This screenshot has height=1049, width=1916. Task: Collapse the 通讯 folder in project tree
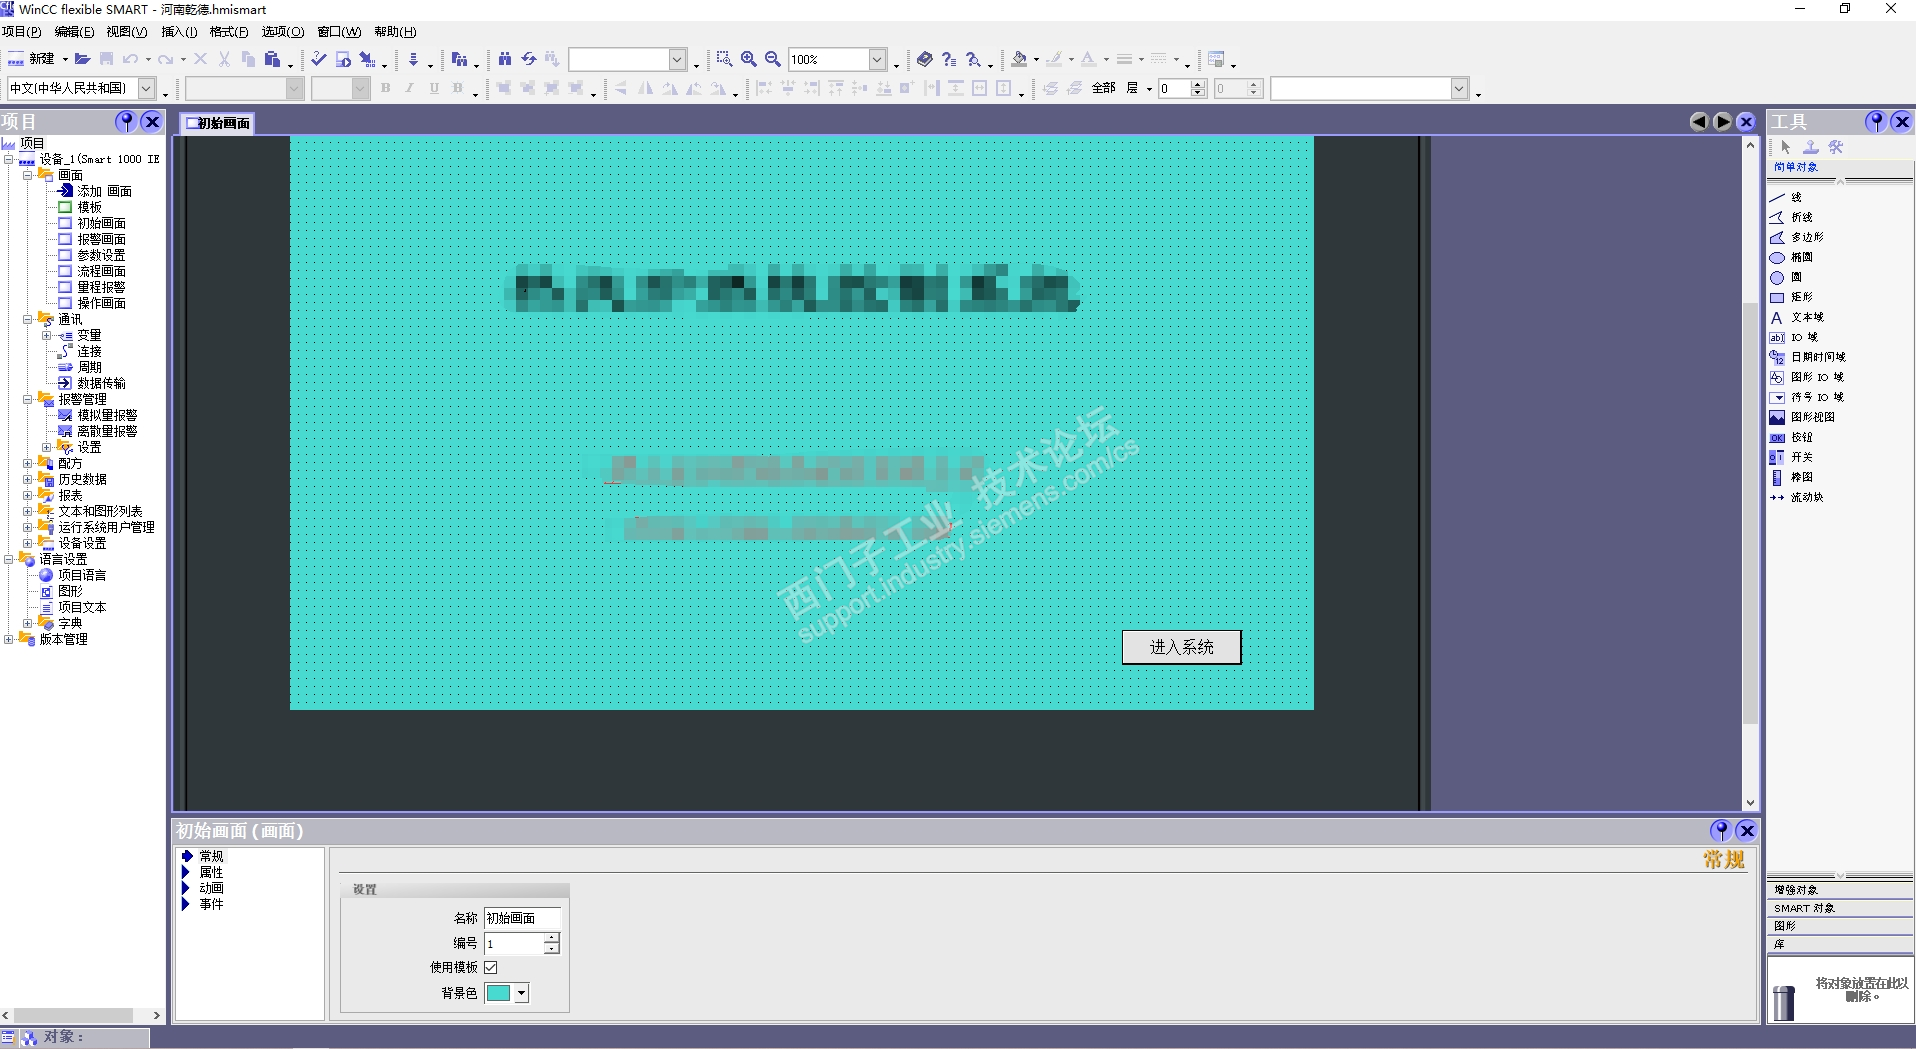(x=28, y=319)
